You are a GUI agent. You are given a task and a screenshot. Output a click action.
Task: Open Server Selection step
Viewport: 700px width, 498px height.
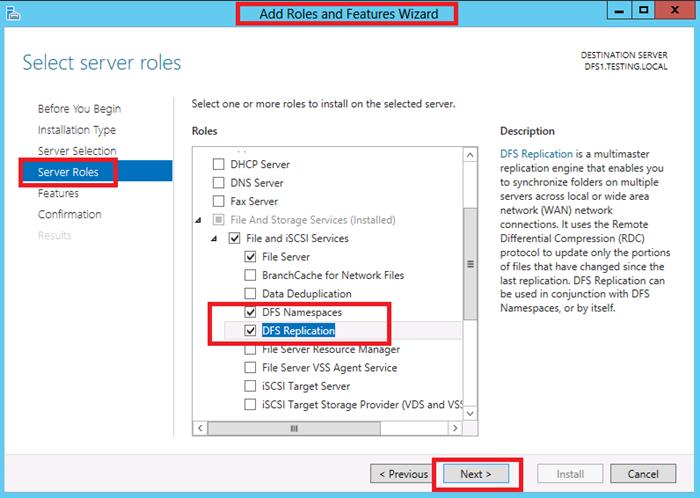pyautogui.click(x=77, y=151)
